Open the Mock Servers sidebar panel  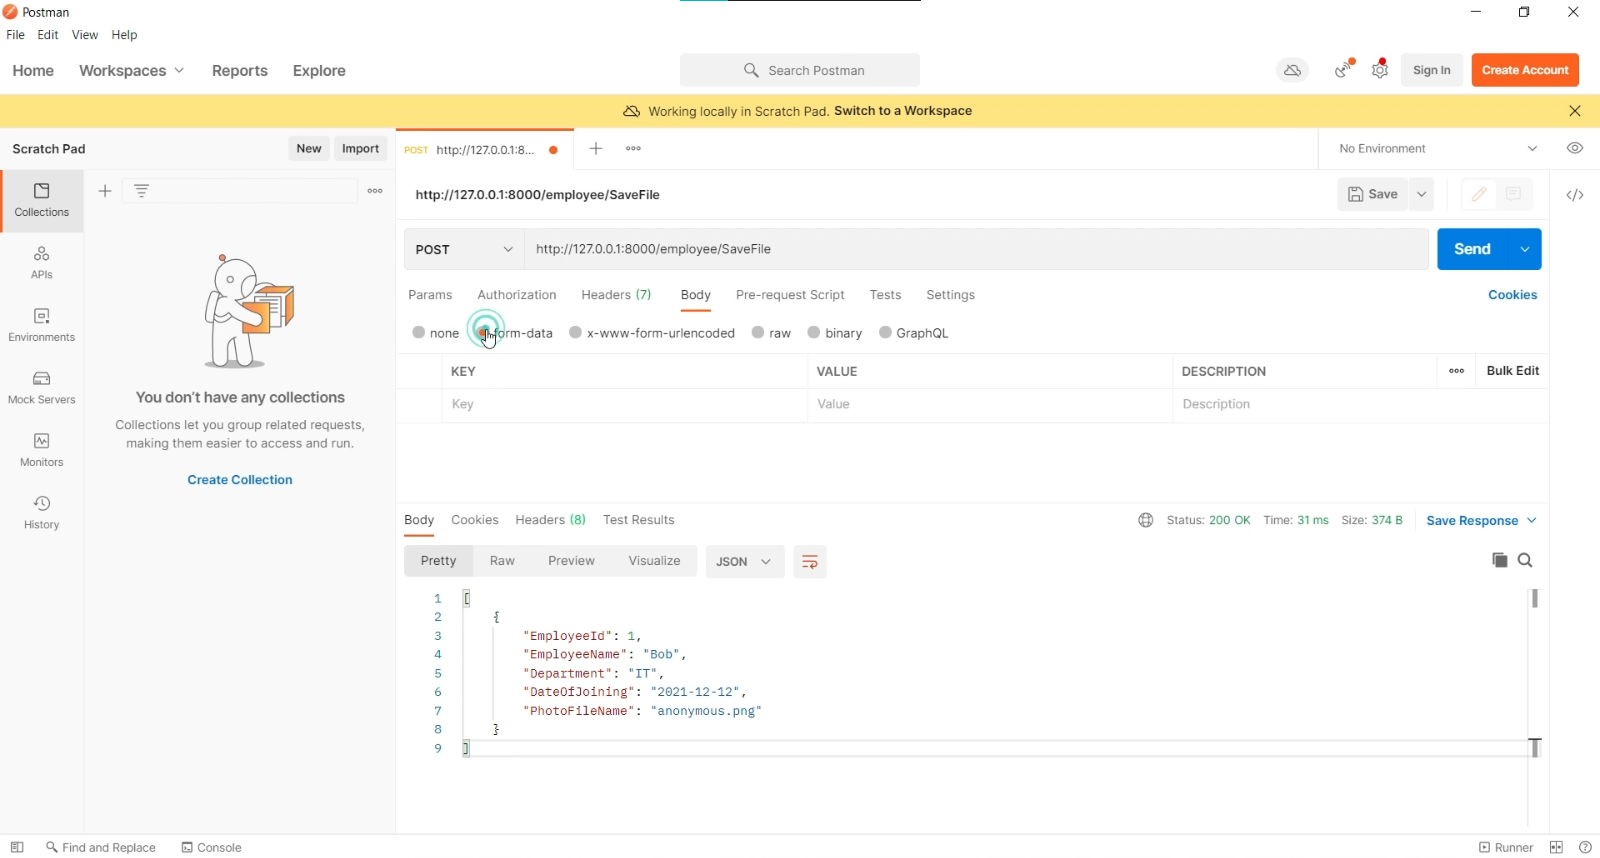(42, 388)
